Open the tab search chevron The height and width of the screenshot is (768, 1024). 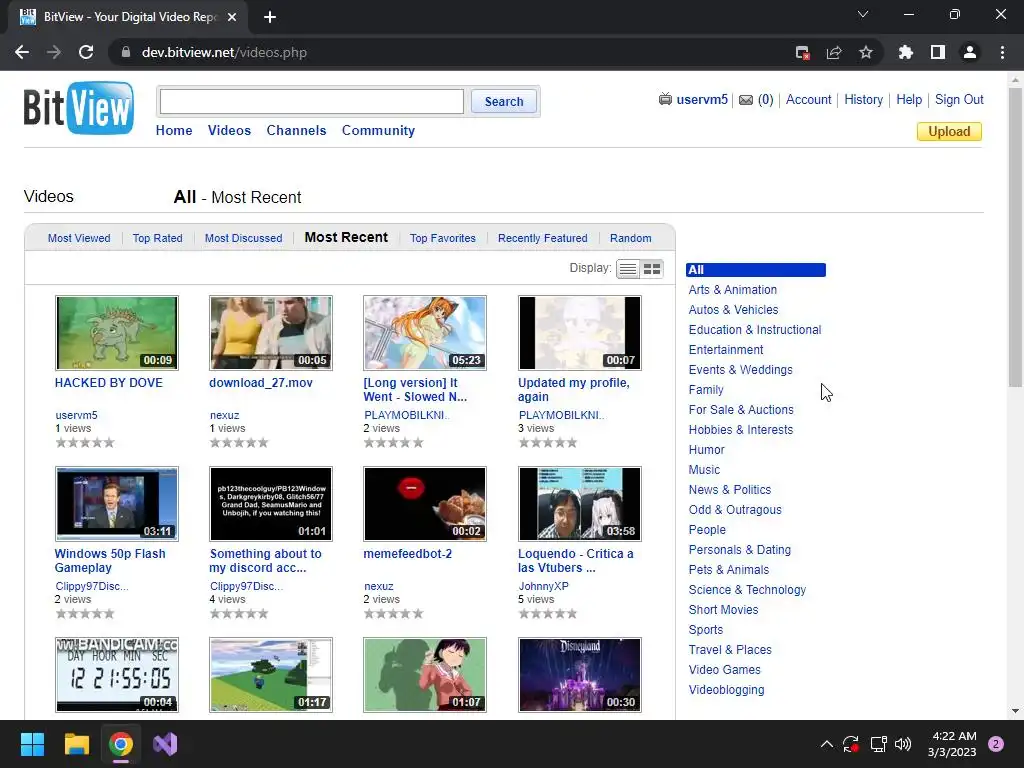tap(863, 14)
